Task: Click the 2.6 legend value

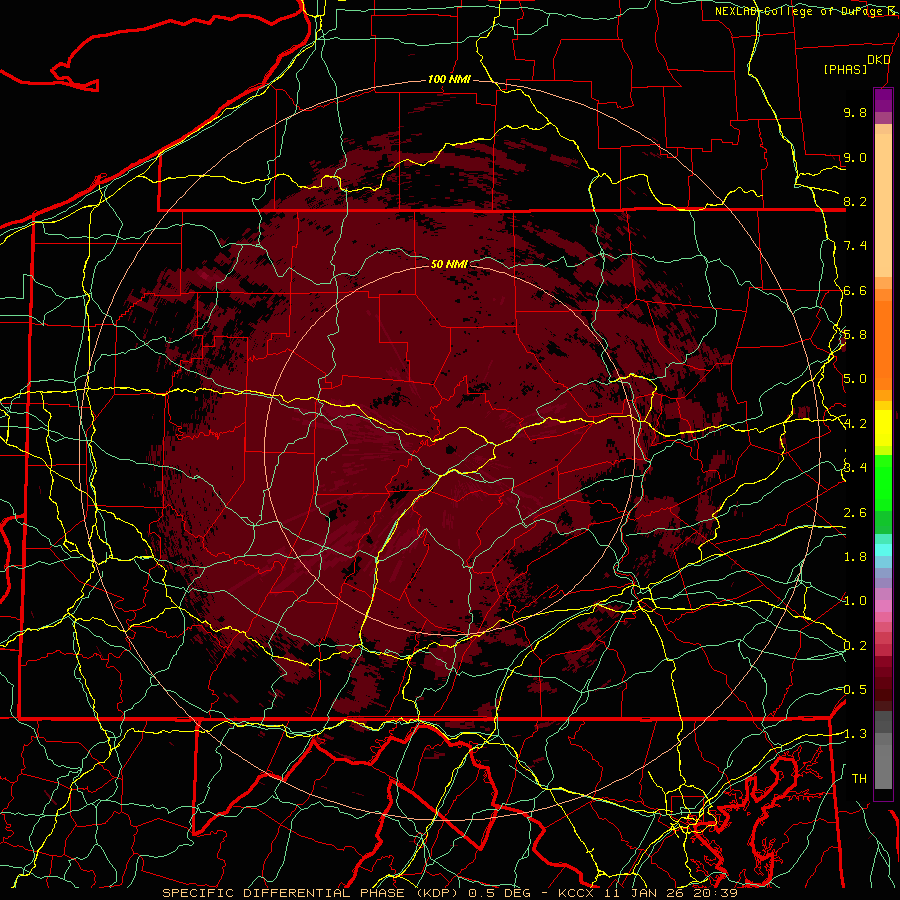Action: (855, 513)
